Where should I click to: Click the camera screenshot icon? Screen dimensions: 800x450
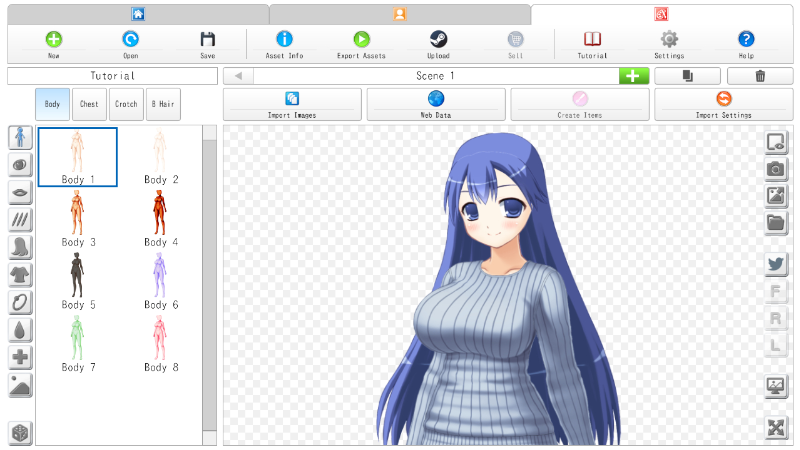coord(776,169)
